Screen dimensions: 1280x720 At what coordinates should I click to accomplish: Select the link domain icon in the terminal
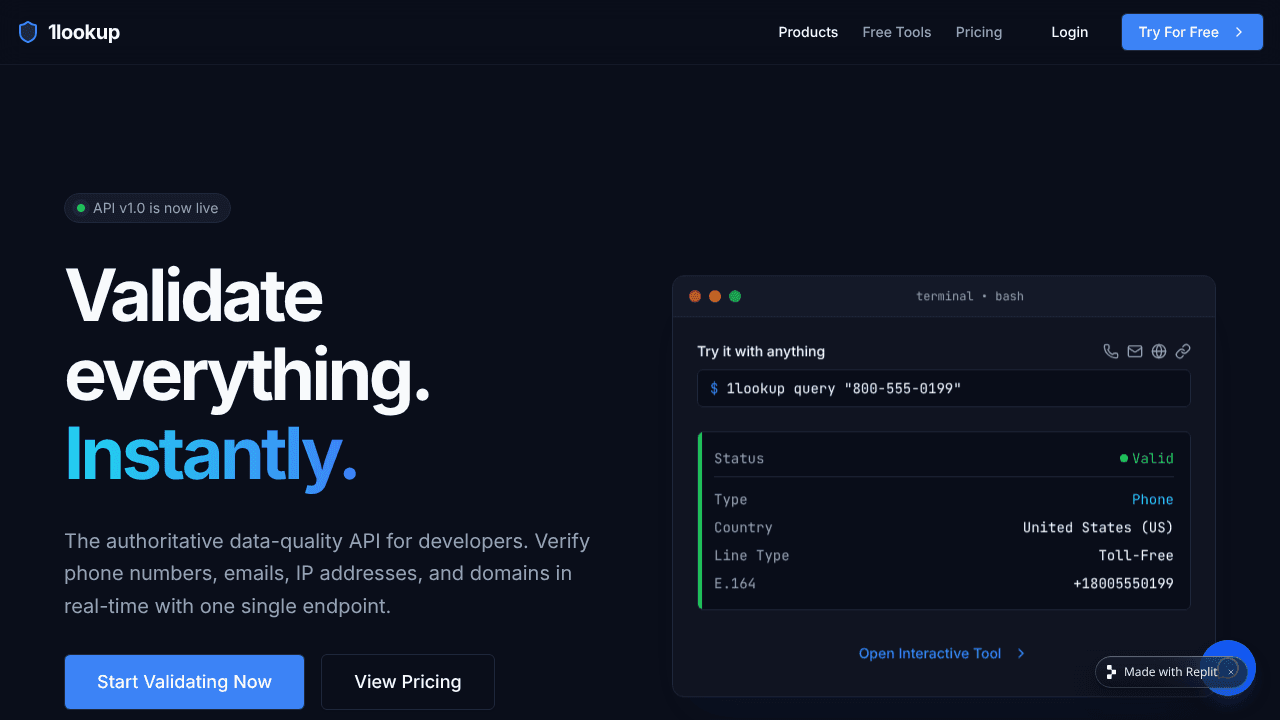pyautogui.click(x=1183, y=351)
